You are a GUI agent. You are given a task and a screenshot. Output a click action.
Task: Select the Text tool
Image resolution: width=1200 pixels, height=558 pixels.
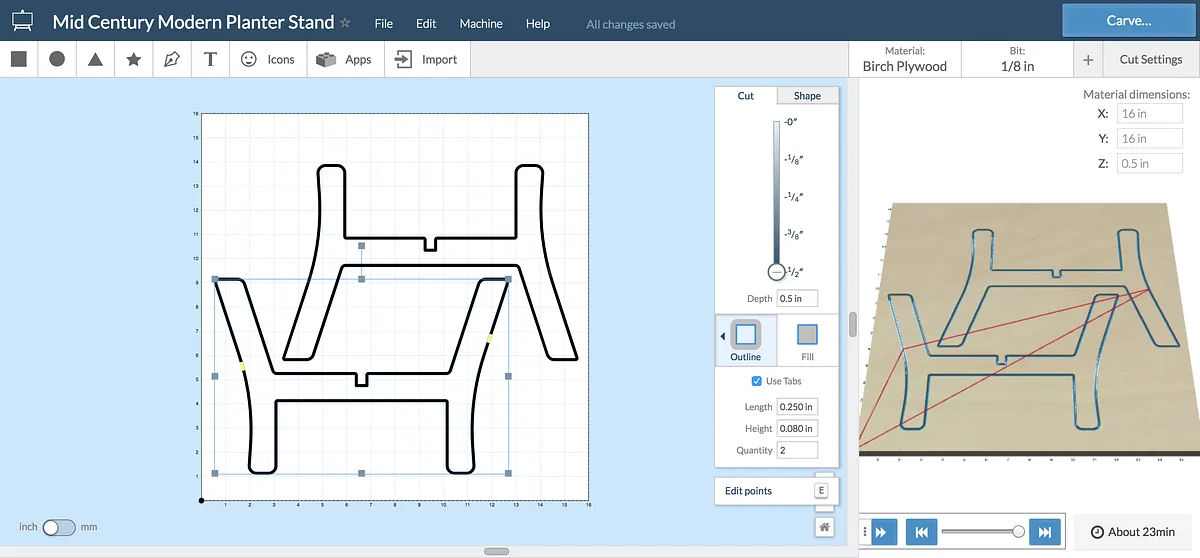pyautogui.click(x=210, y=59)
